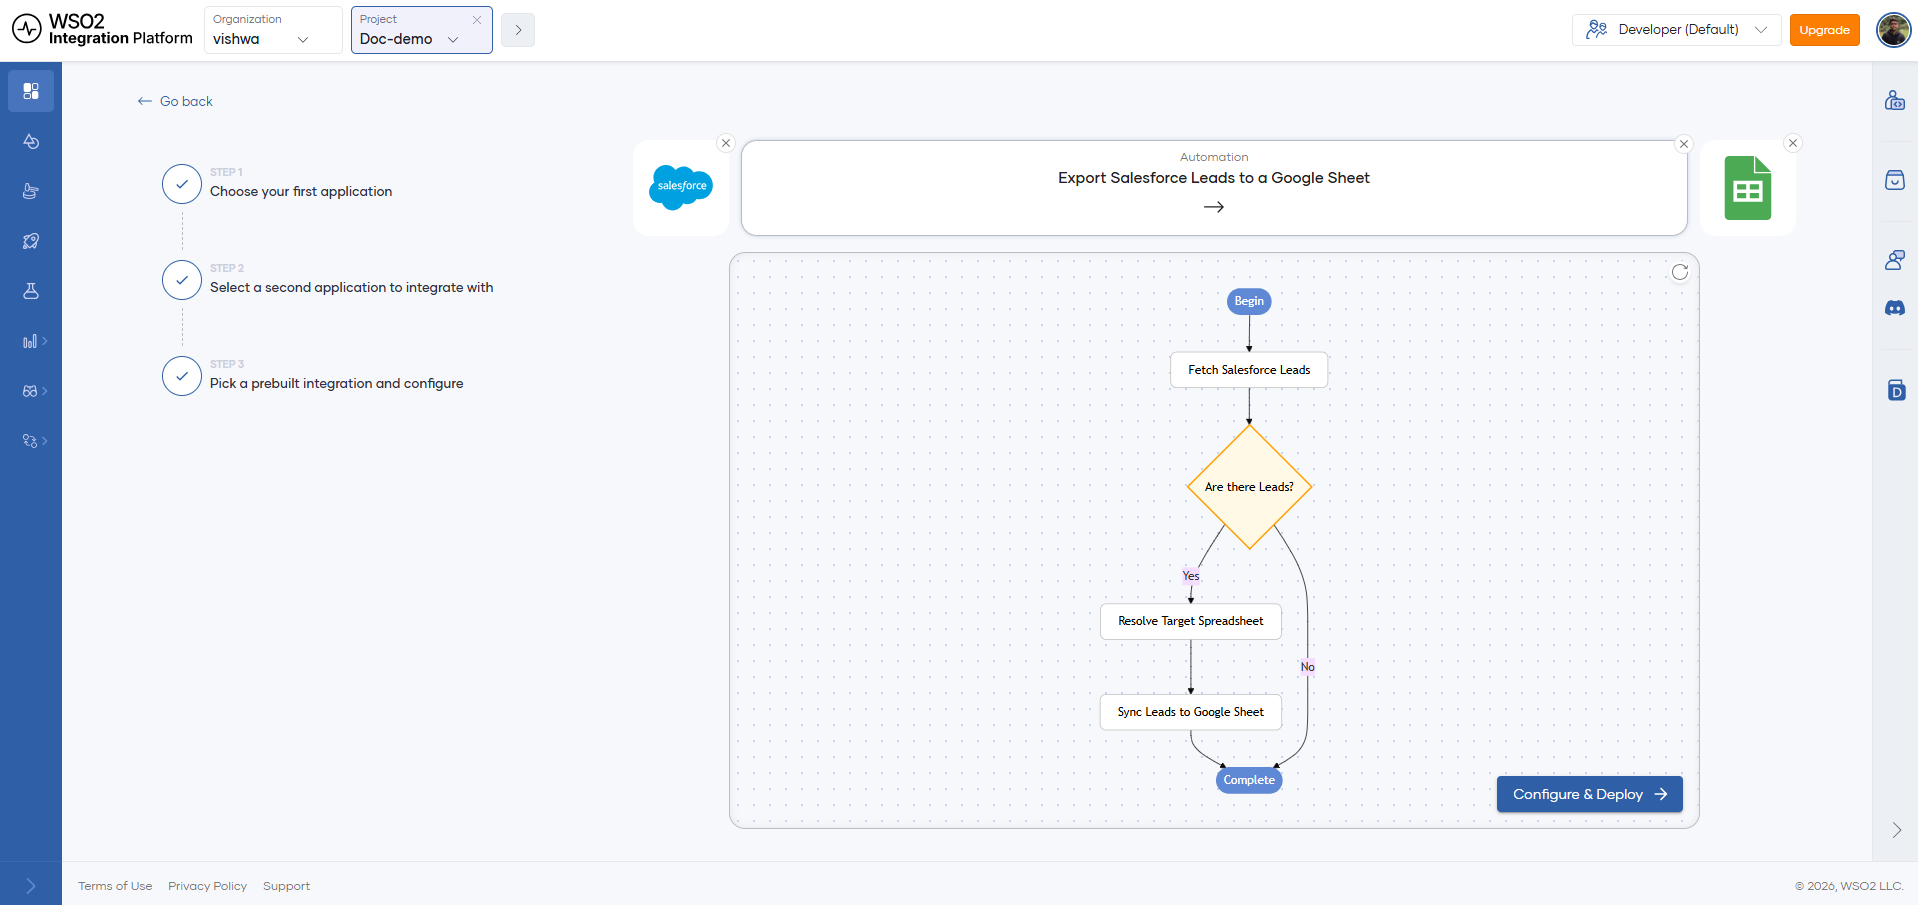Click the Step 3 checkmark circle

182,376
